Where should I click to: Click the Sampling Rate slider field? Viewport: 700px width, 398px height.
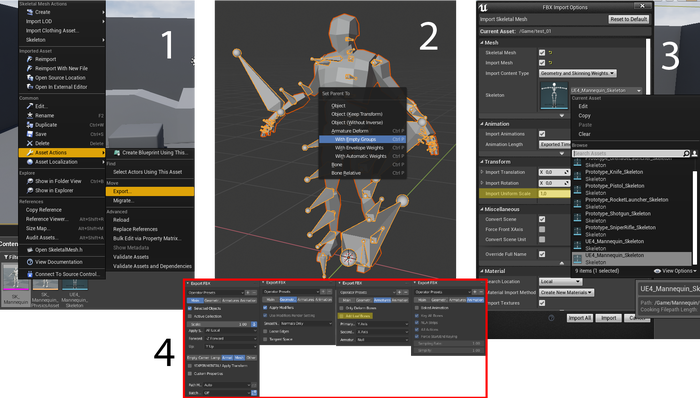(x=449, y=344)
